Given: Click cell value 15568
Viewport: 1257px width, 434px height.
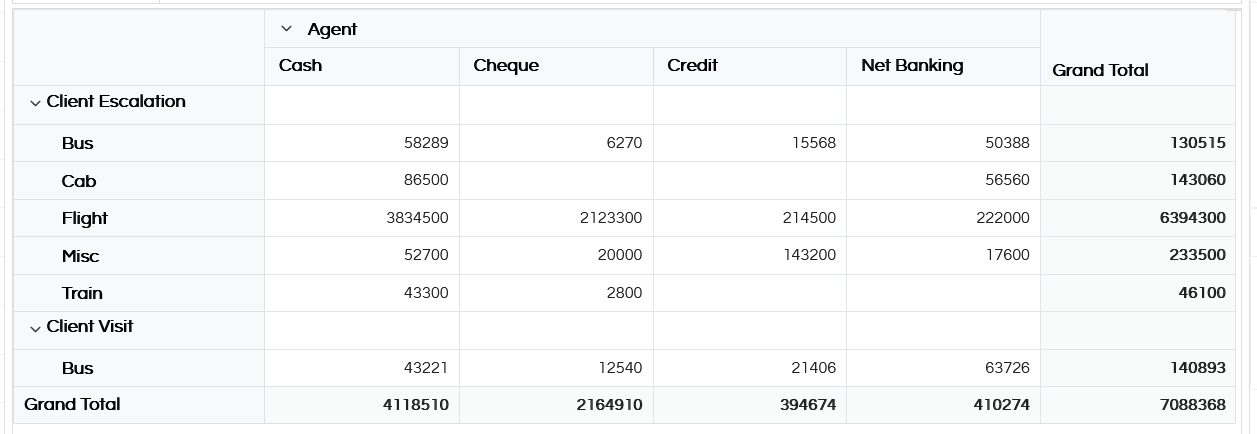Looking at the screenshot, I should coord(813,143).
